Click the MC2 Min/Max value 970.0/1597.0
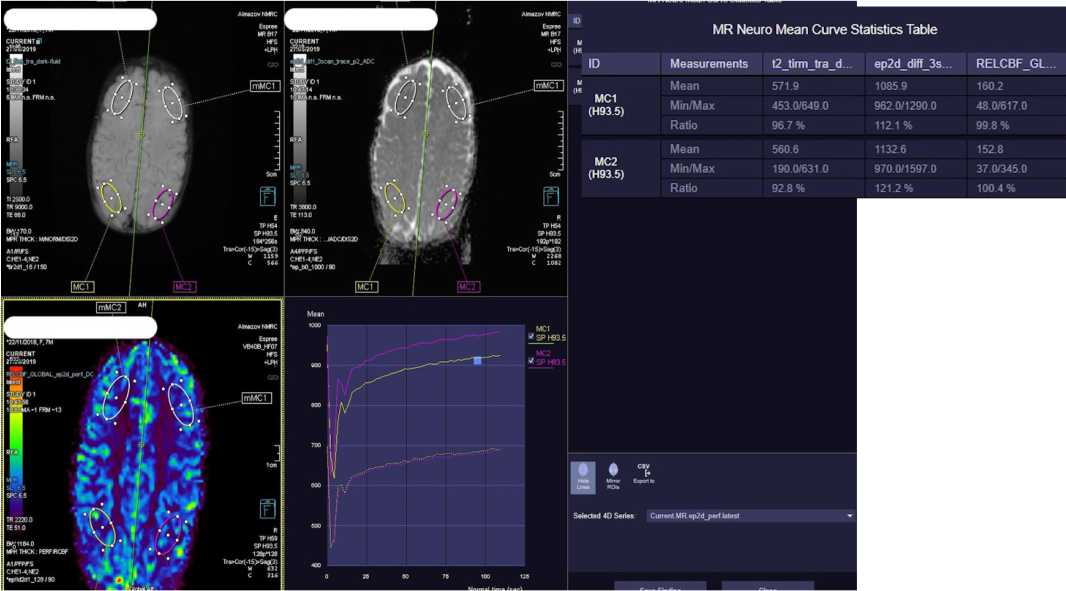The width and height of the screenshot is (1066, 591). tap(905, 169)
